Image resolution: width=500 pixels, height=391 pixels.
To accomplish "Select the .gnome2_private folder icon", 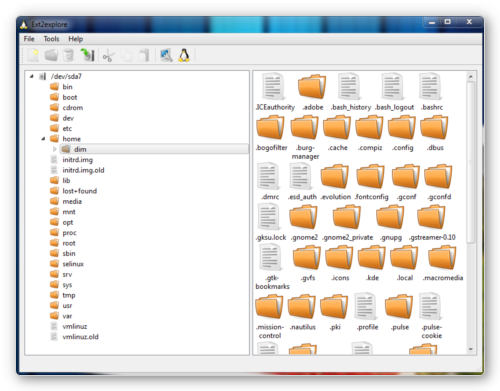I will pyautogui.click(x=347, y=217).
